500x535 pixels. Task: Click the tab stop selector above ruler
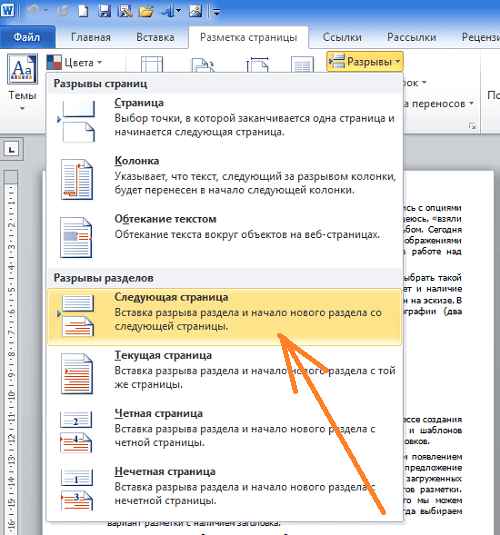coord(12,149)
